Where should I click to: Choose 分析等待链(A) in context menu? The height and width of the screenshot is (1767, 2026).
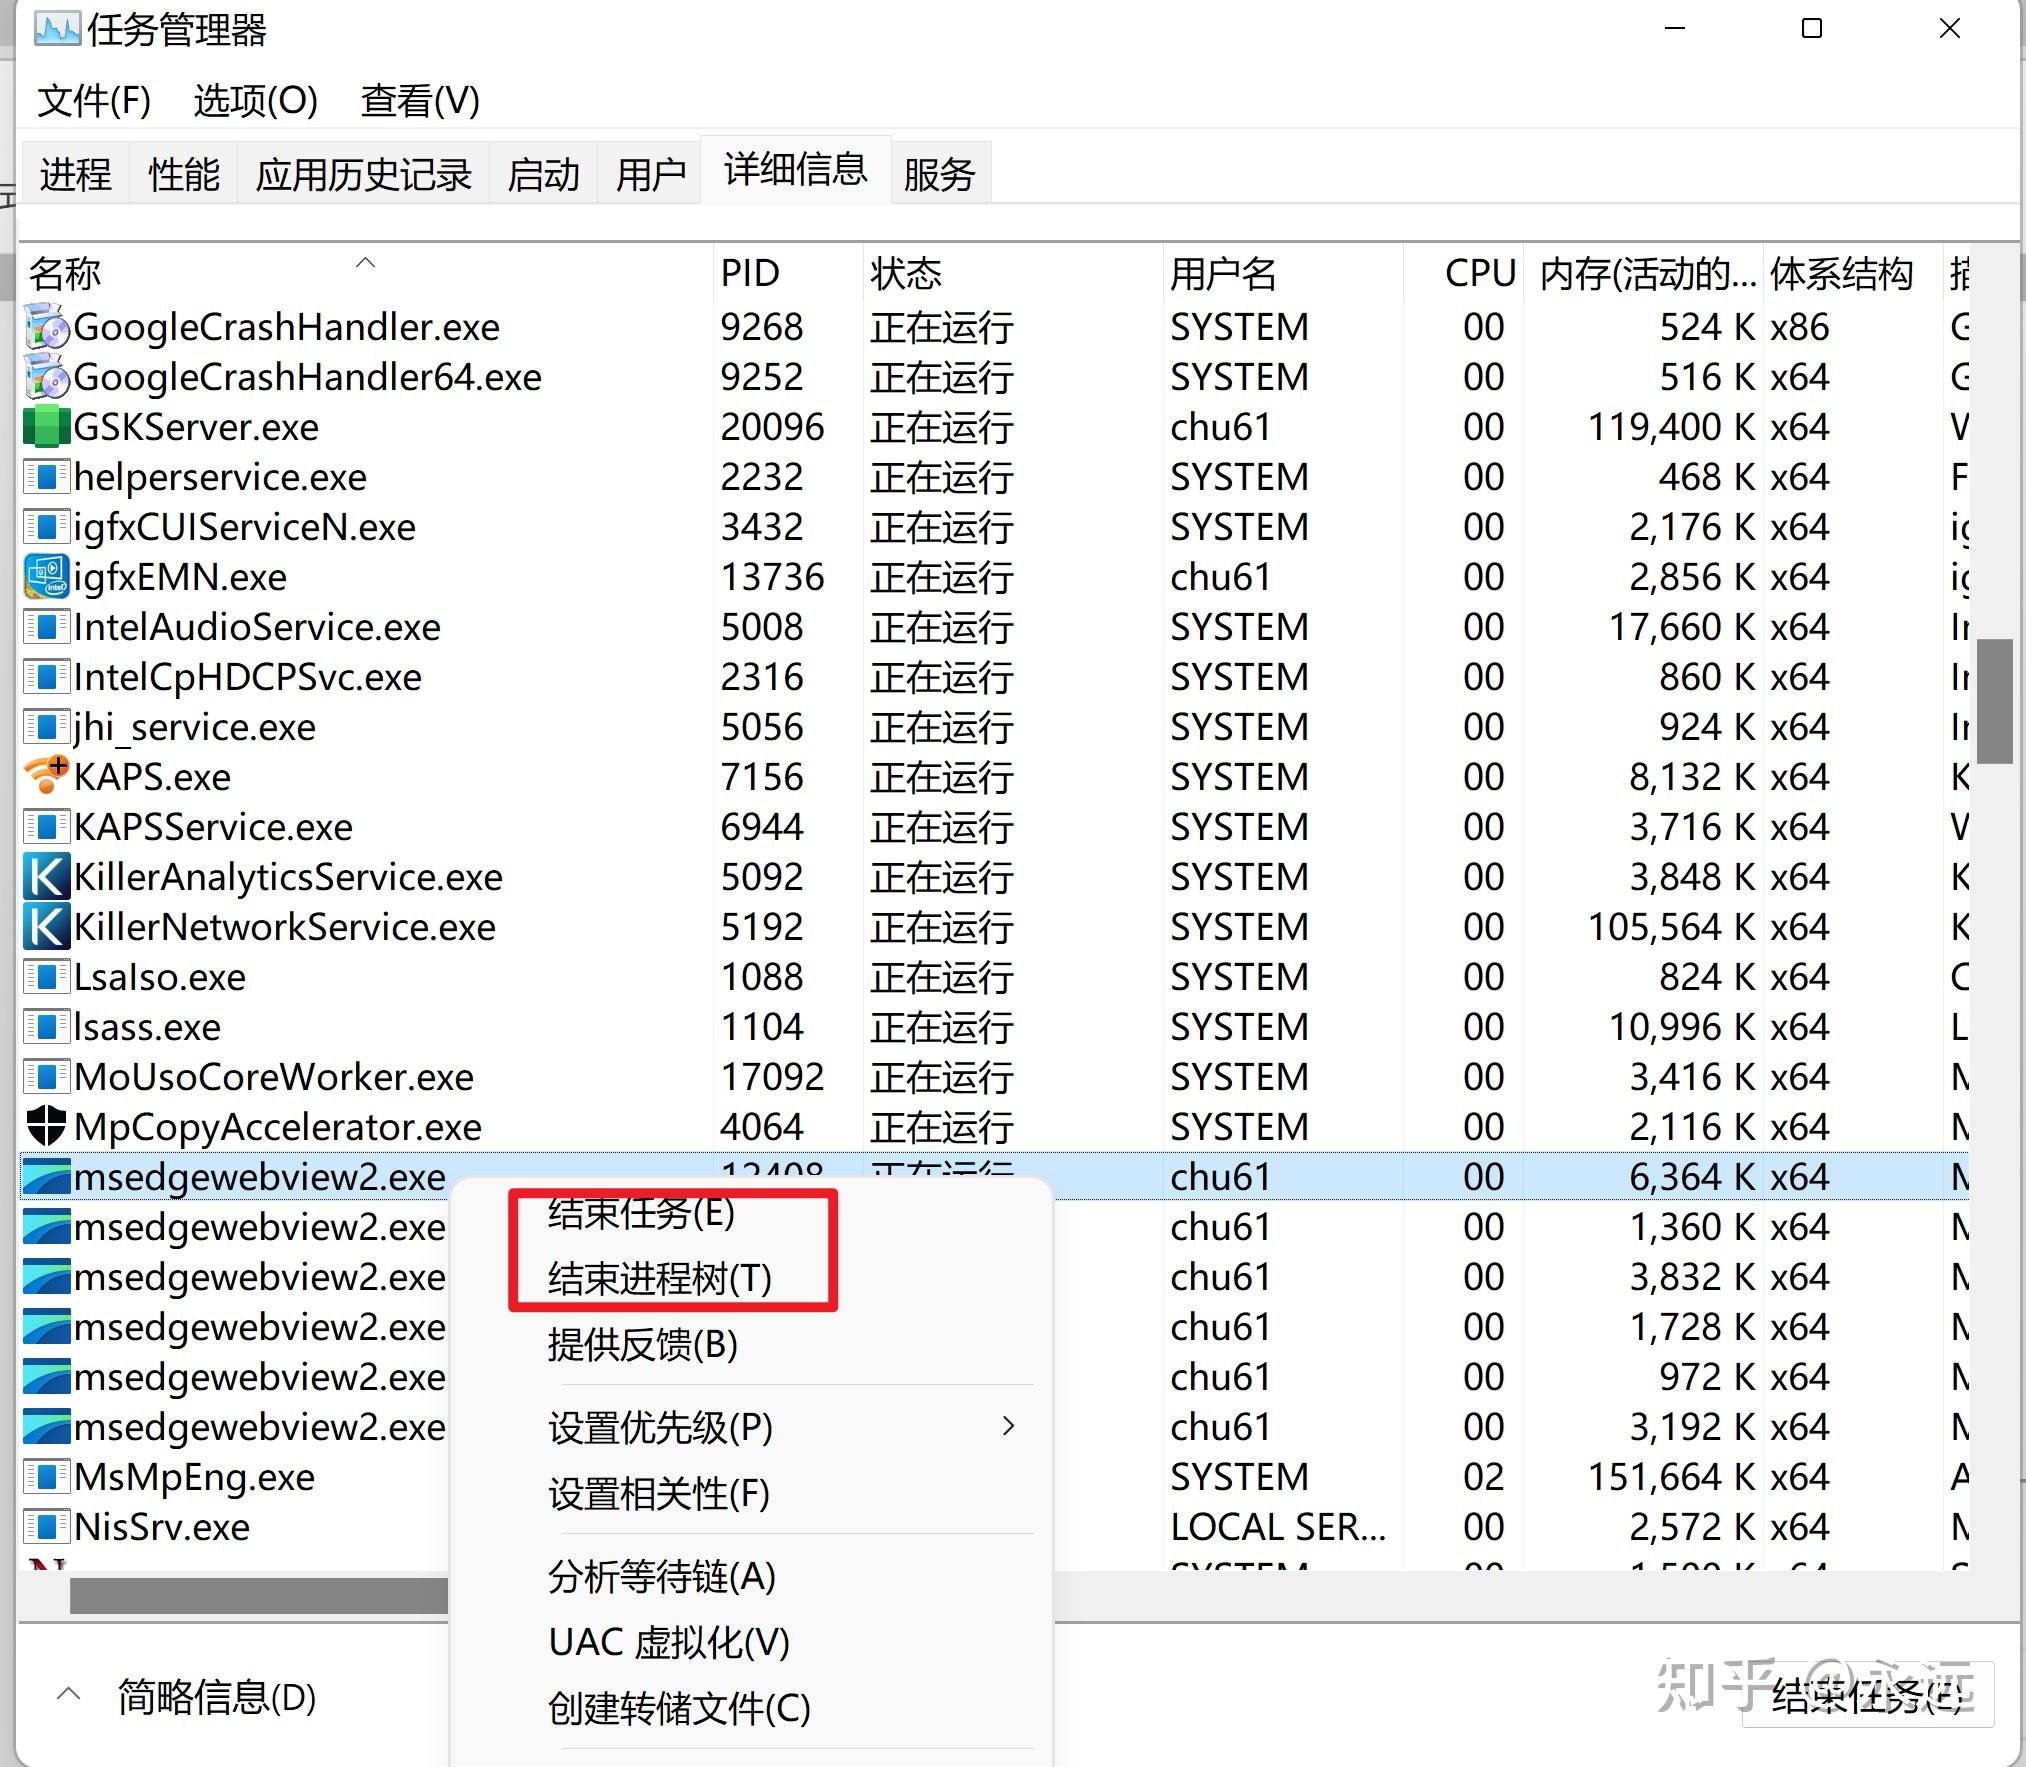click(x=662, y=1577)
